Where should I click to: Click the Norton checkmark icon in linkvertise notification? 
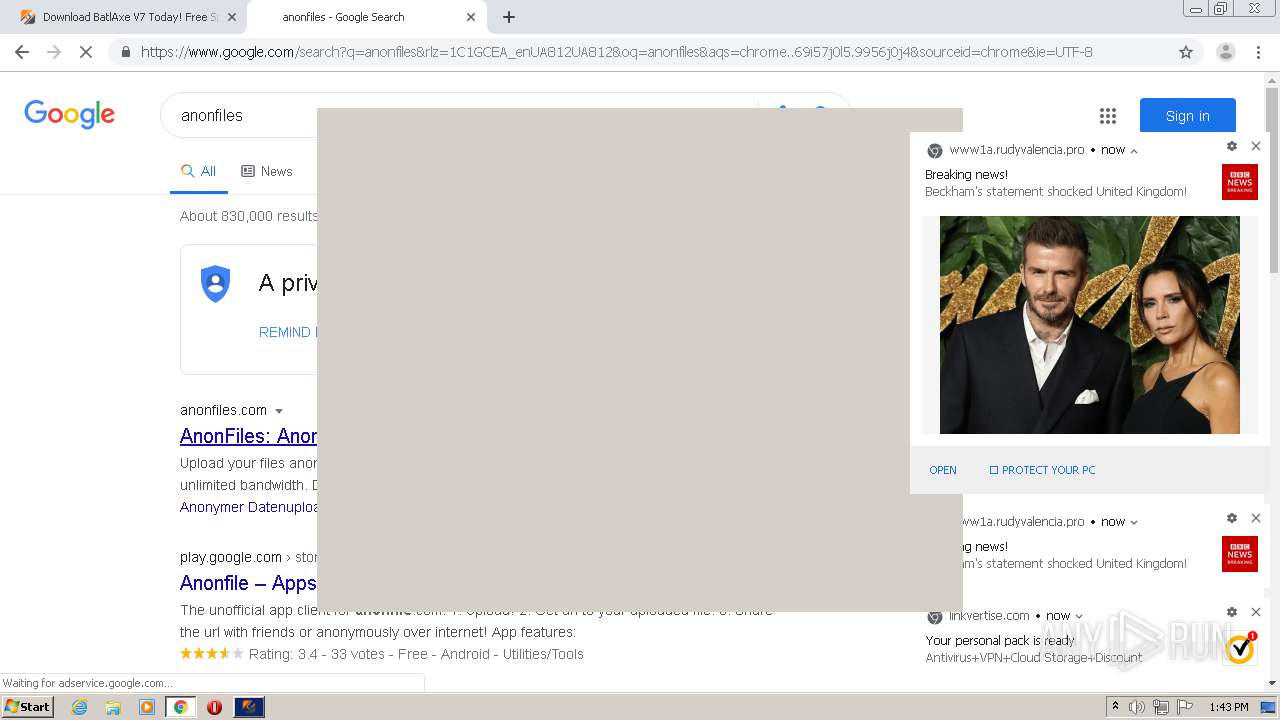pos(1240,648)
